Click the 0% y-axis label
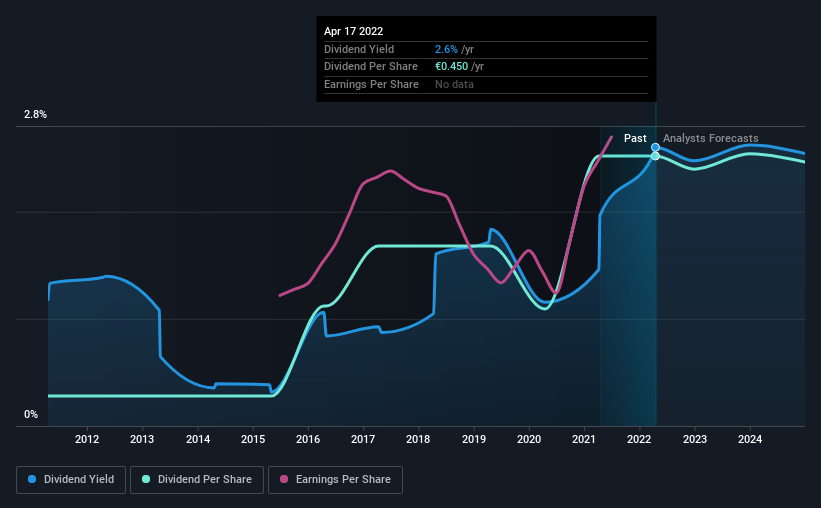The width and height of the screenshot is (821, 508). coord(31,414)
